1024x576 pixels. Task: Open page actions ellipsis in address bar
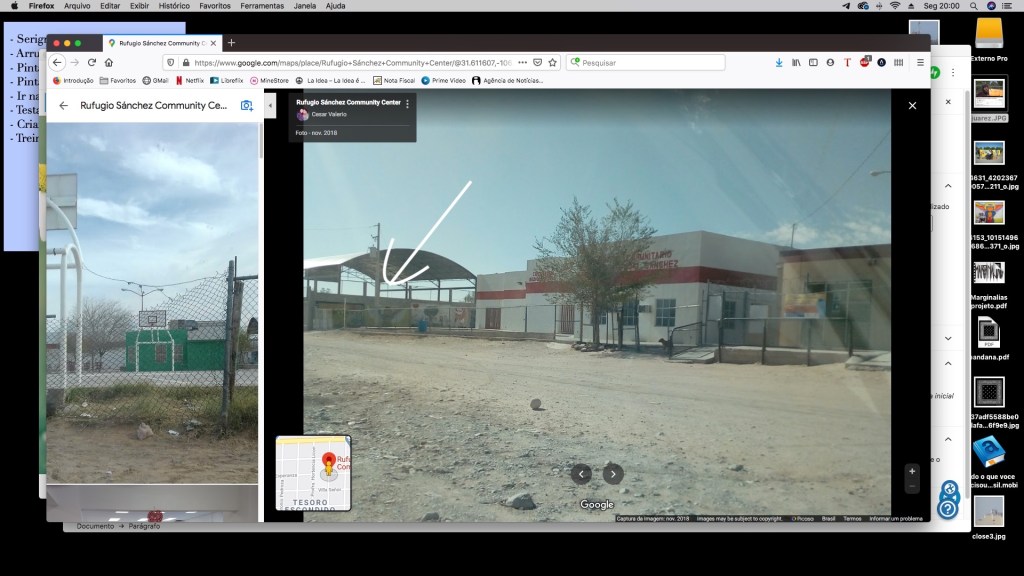click(521, 62)
